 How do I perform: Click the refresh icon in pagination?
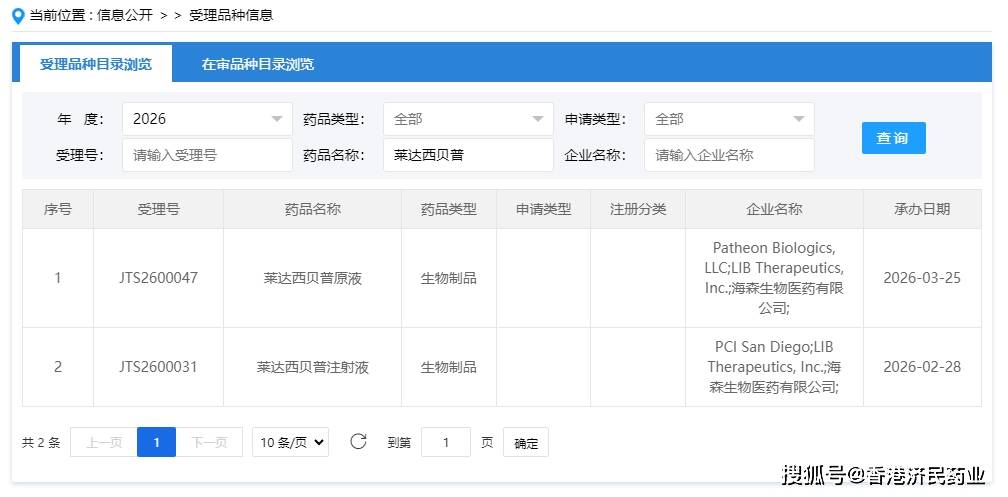coord(358,441)
